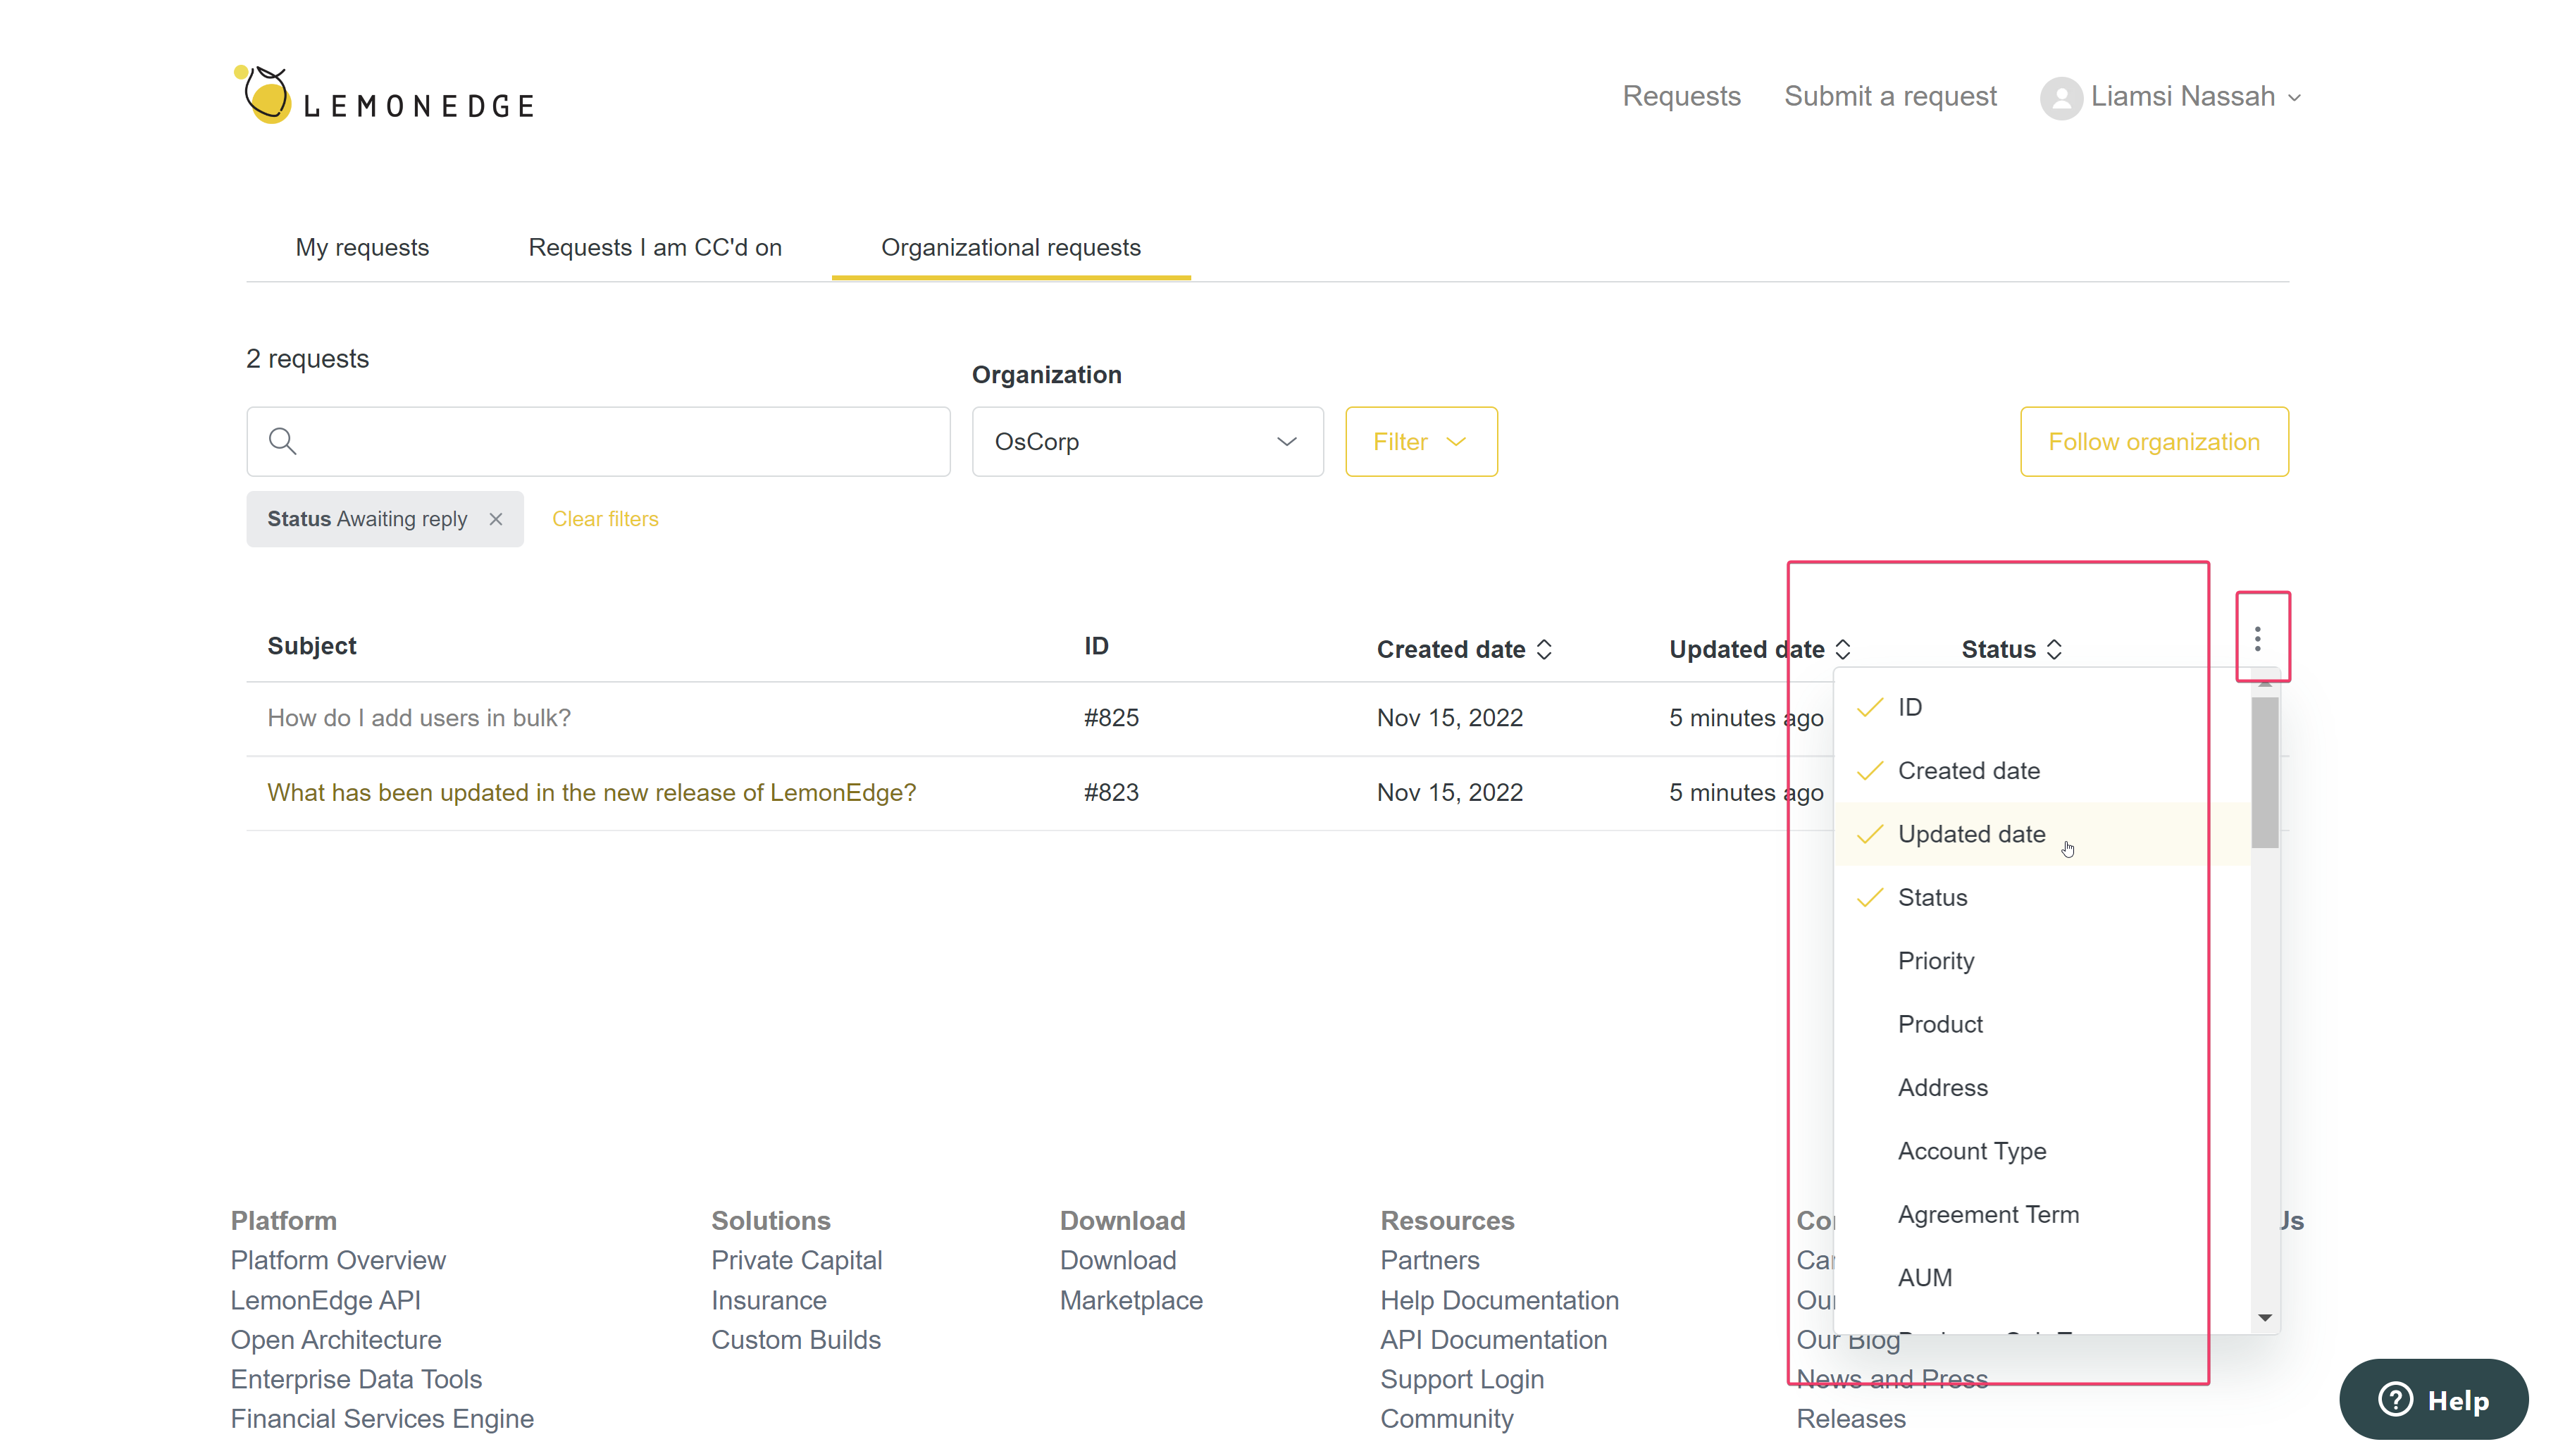This screenshot has width=2558, height=1456.
Task: Uncheck the ID column option
Action: click(x=2041, y=707)
